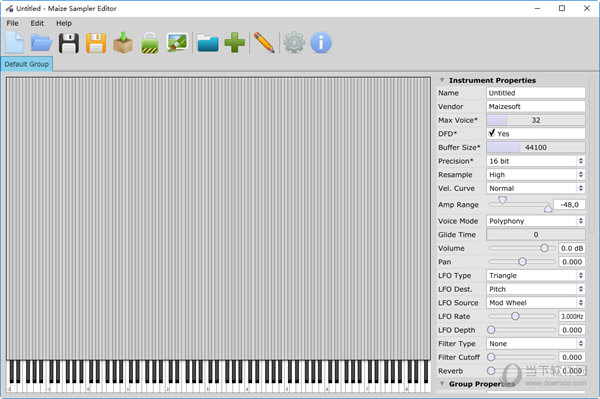Collapse the Group Properties section
This screenshot has height=399, width=600.
pyautogui.click(x=442, y=383)
